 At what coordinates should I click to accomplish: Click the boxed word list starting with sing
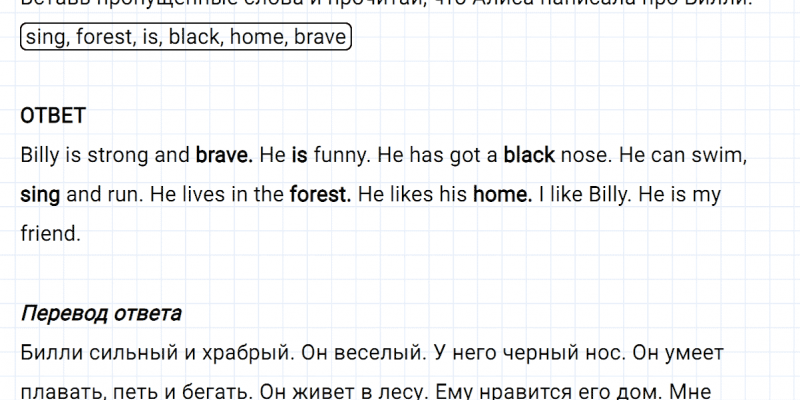[x=185, y=38]
